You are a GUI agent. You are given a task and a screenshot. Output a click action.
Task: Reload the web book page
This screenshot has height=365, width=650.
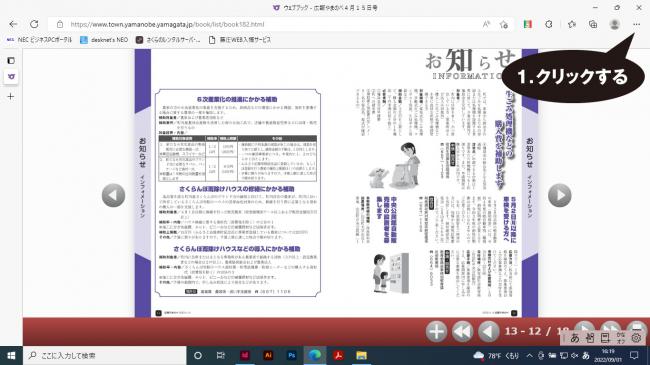point(34,24)
